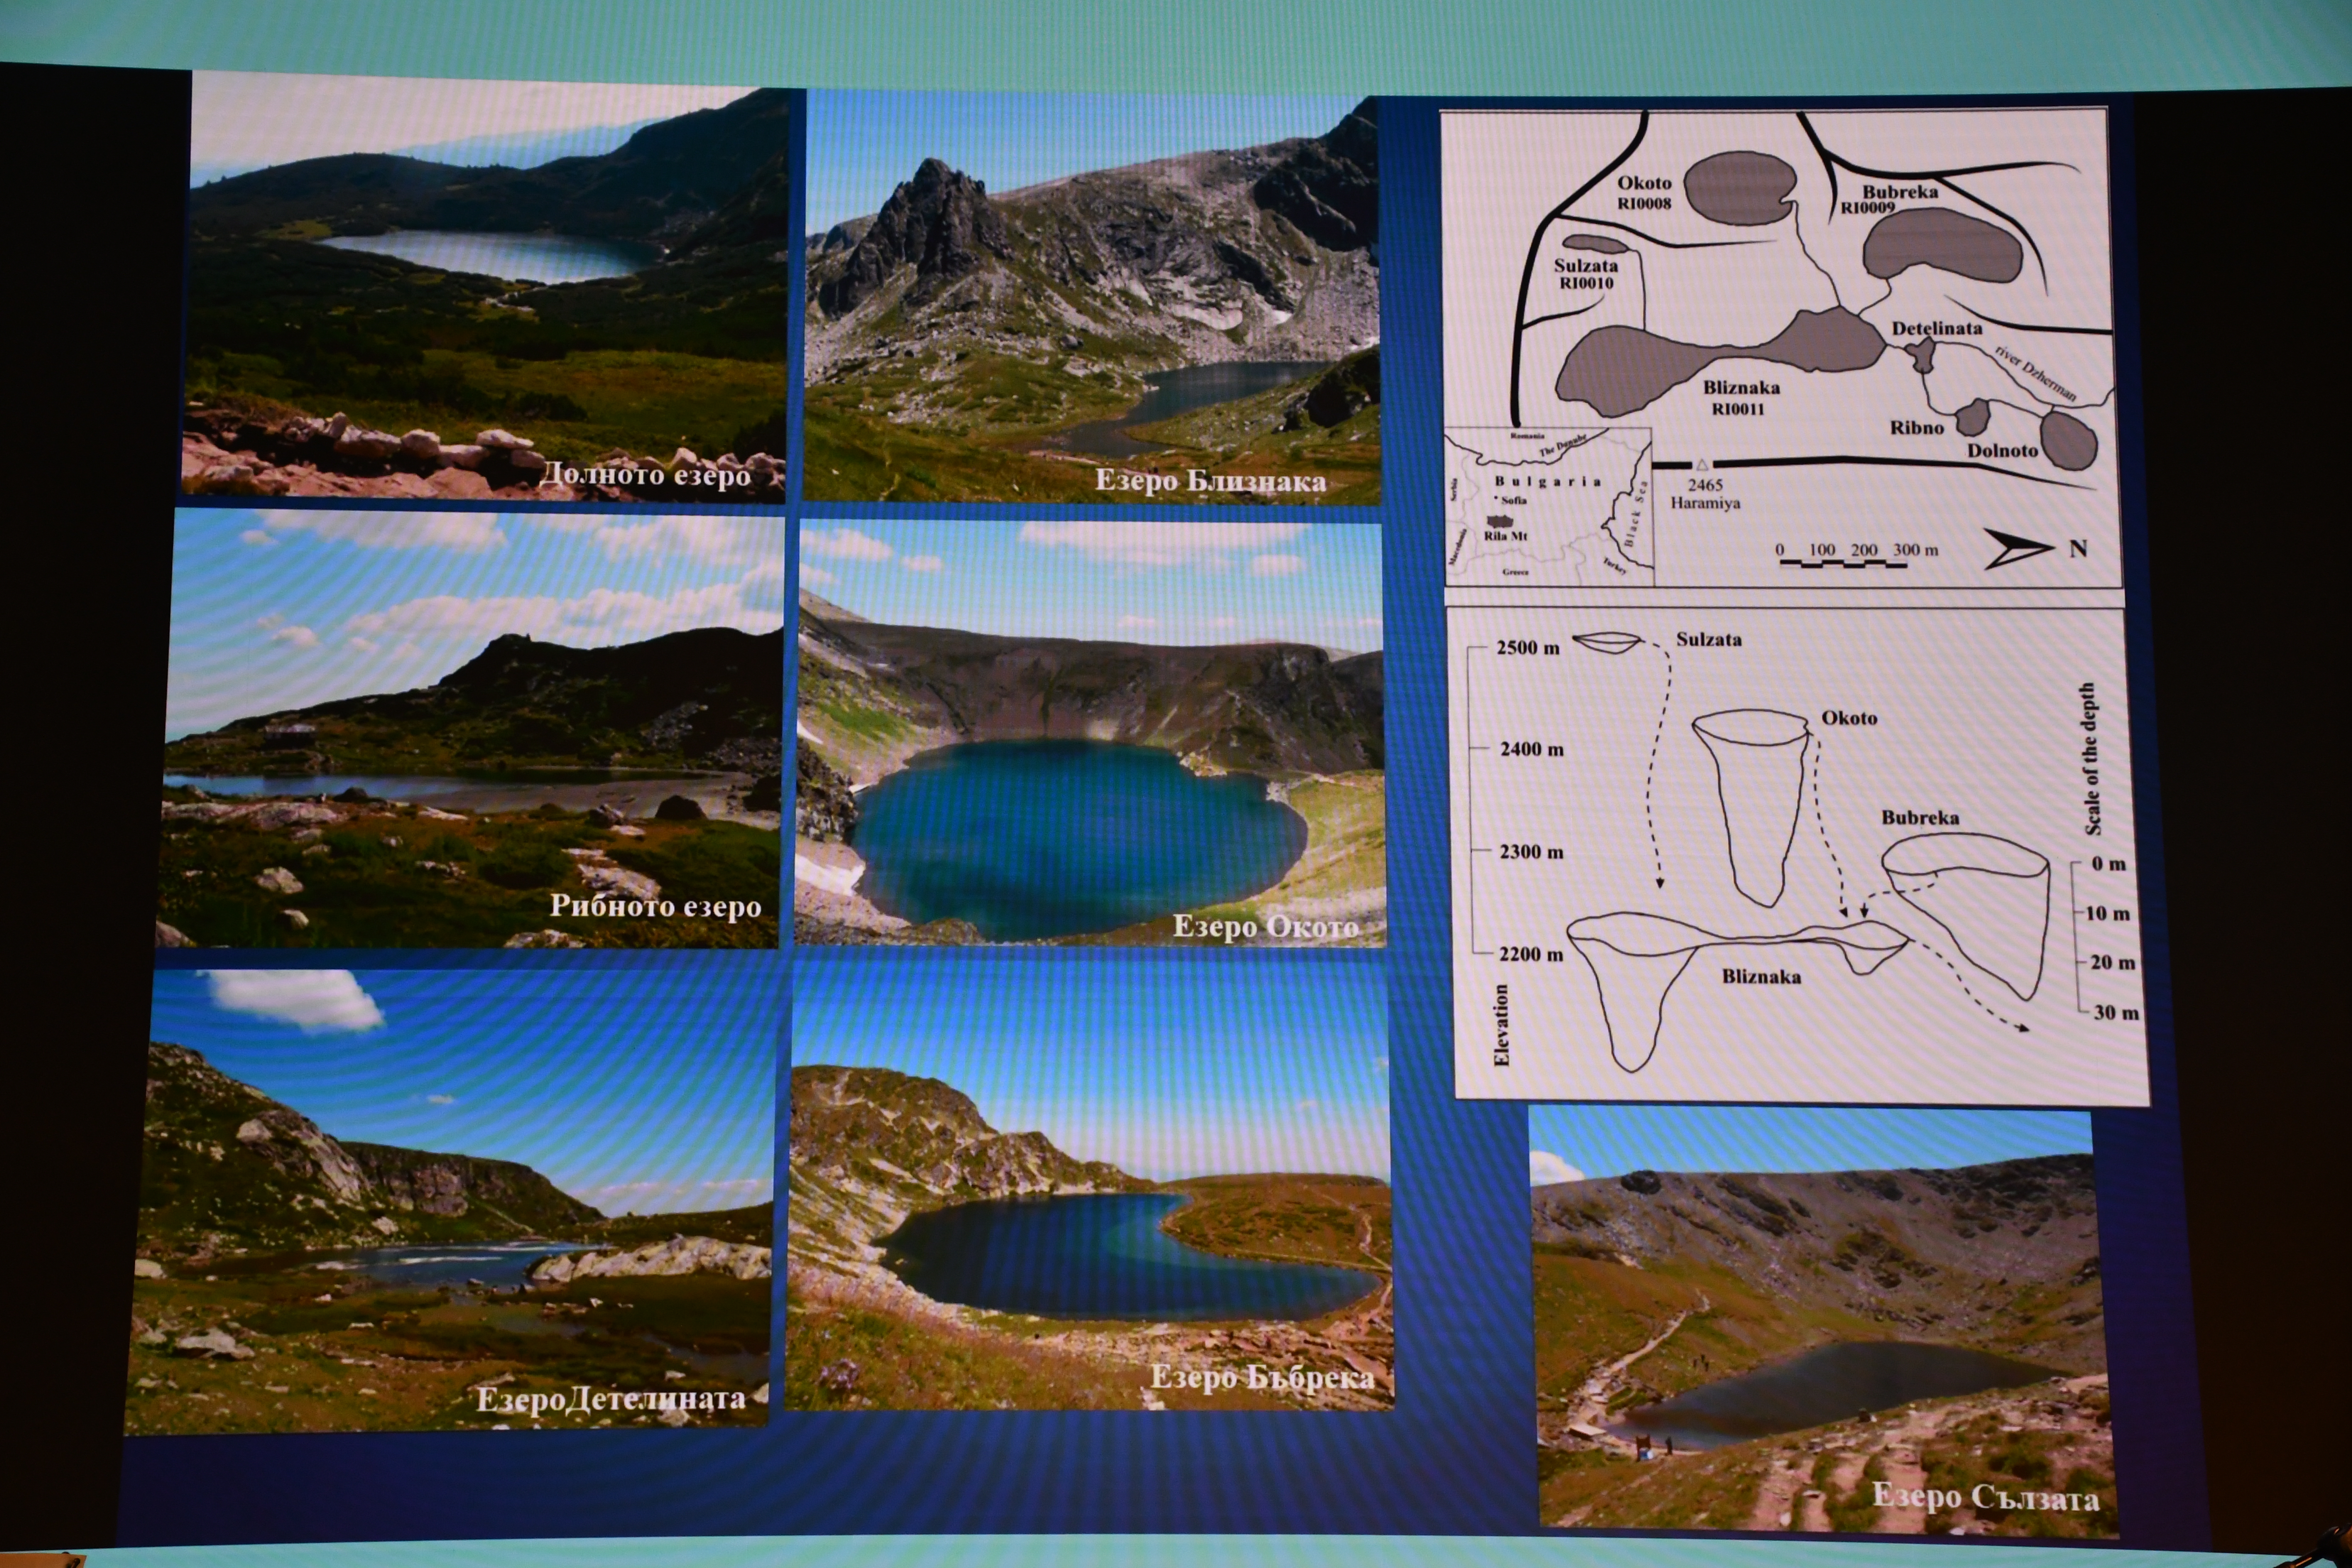2352x1568 pixels.
Task: Click the Рибното езеро caption
Action: (x=656, y=906)
